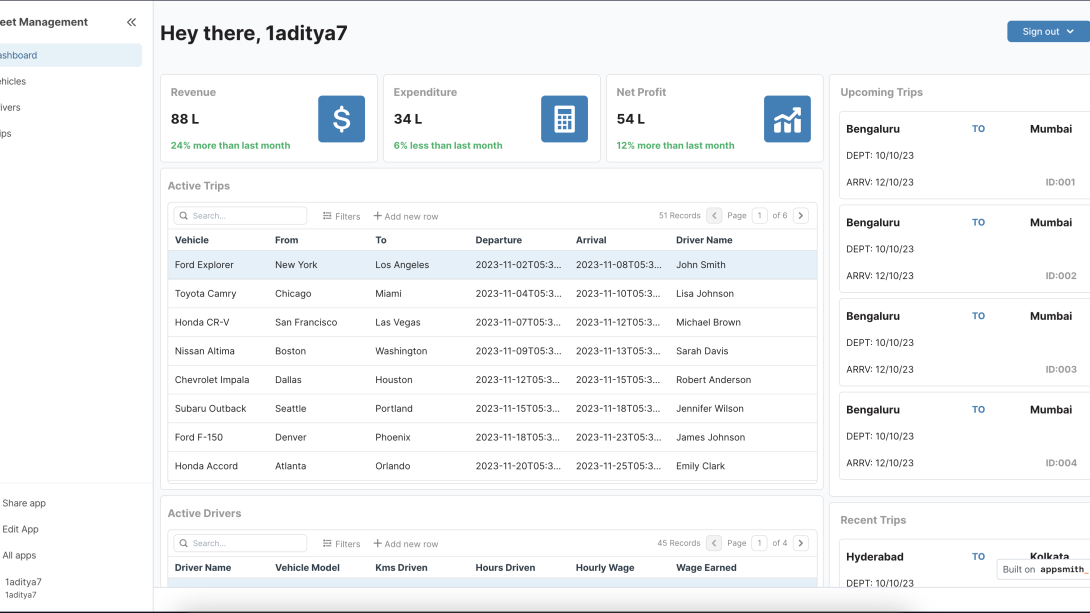Click the Subaru Outback cell

point(211,409)
